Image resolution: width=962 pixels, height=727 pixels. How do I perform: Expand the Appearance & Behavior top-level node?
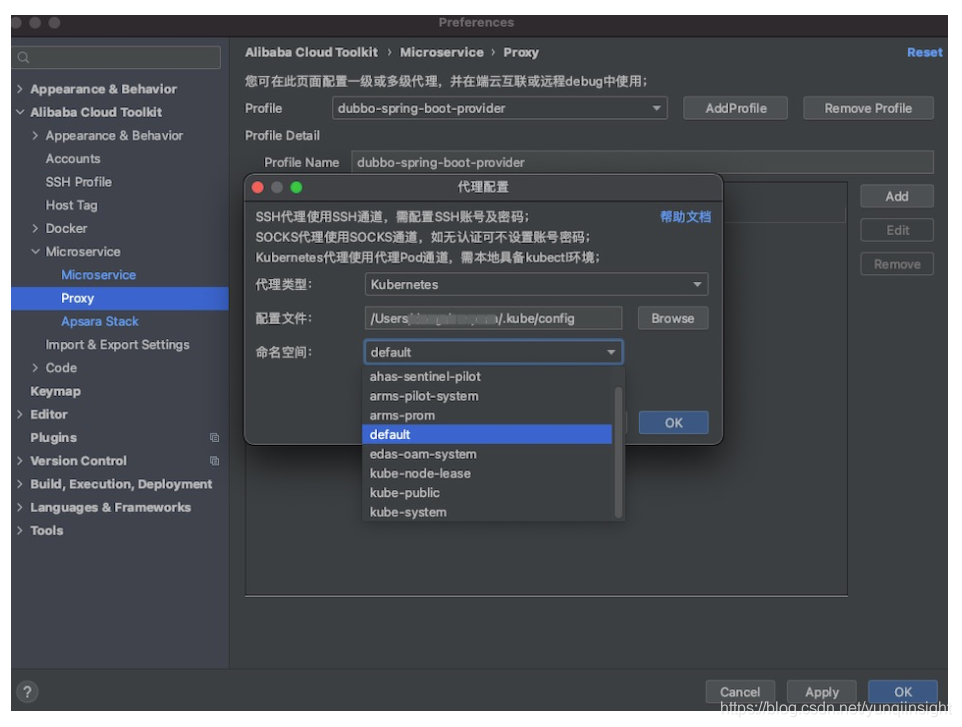click(20, 89)
